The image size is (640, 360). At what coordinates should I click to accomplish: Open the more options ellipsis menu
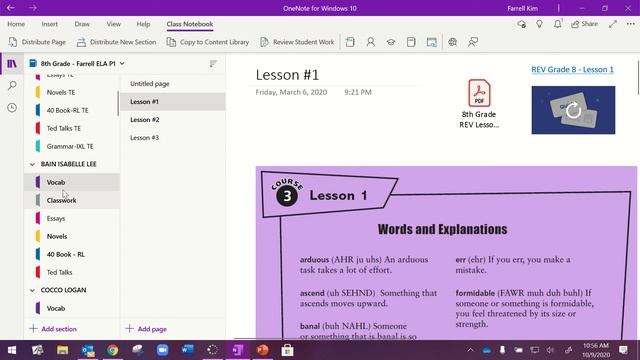631,24
